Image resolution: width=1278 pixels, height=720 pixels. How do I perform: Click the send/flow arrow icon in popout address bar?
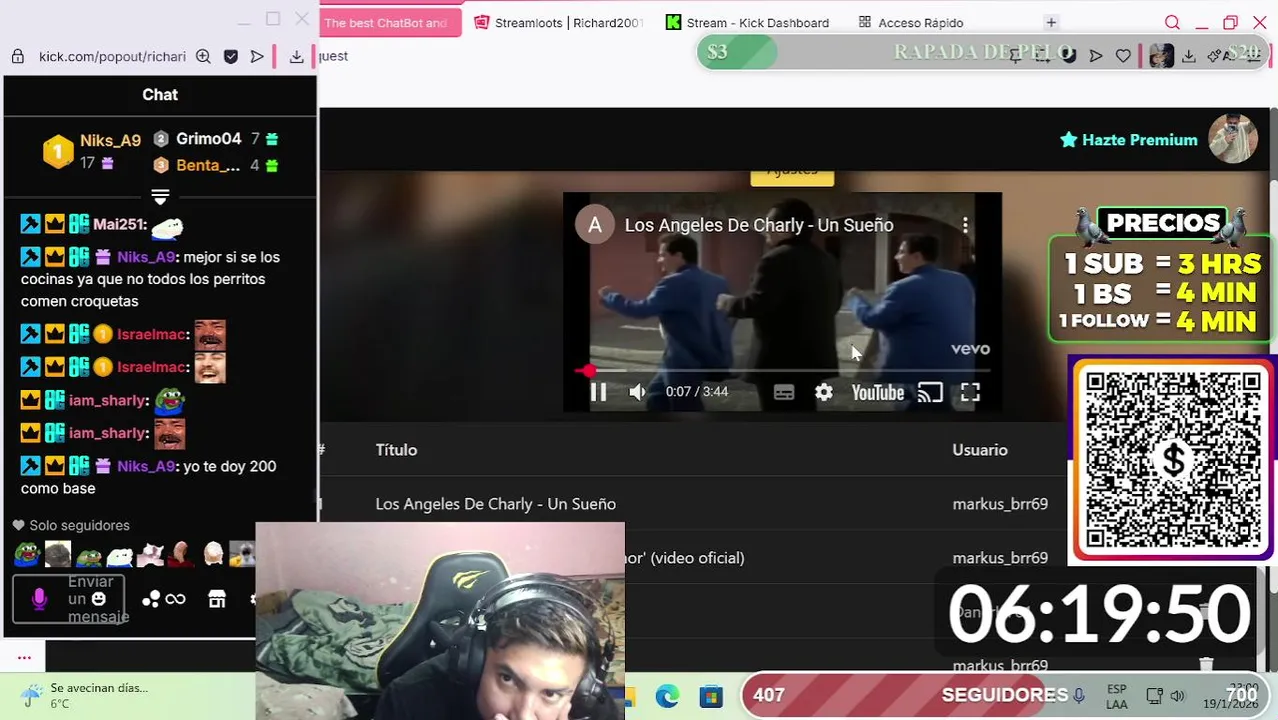tap(257, 56)
